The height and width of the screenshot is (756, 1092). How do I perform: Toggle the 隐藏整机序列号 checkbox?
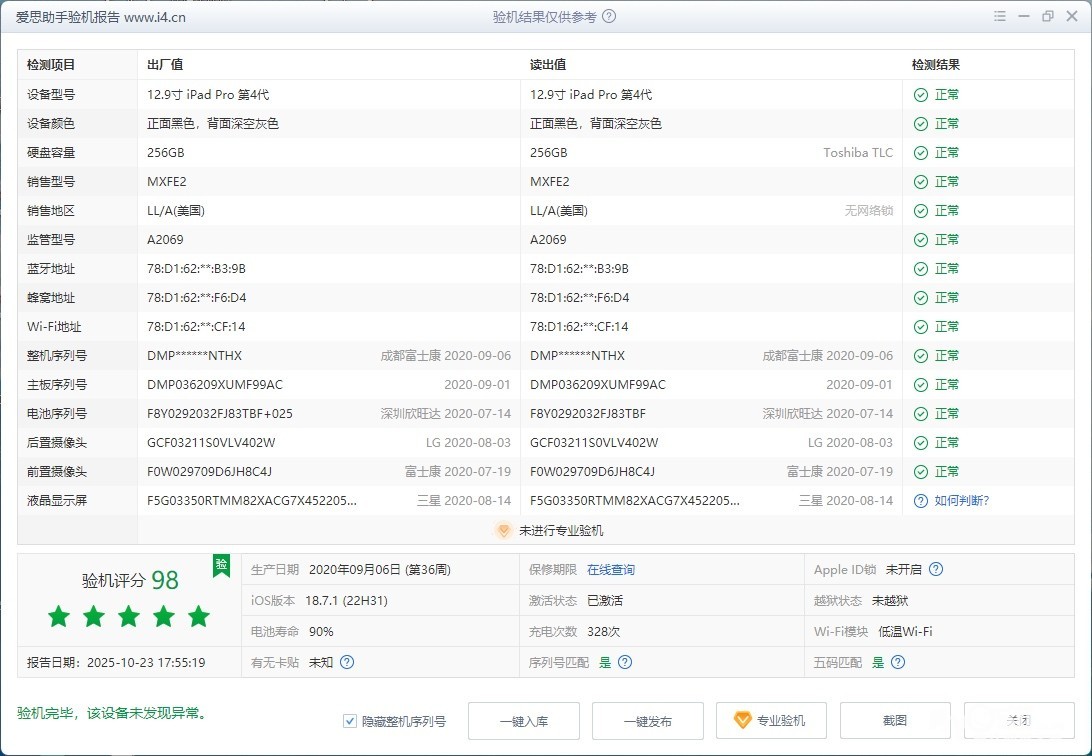pyautogui.click(x=350, y=721)
